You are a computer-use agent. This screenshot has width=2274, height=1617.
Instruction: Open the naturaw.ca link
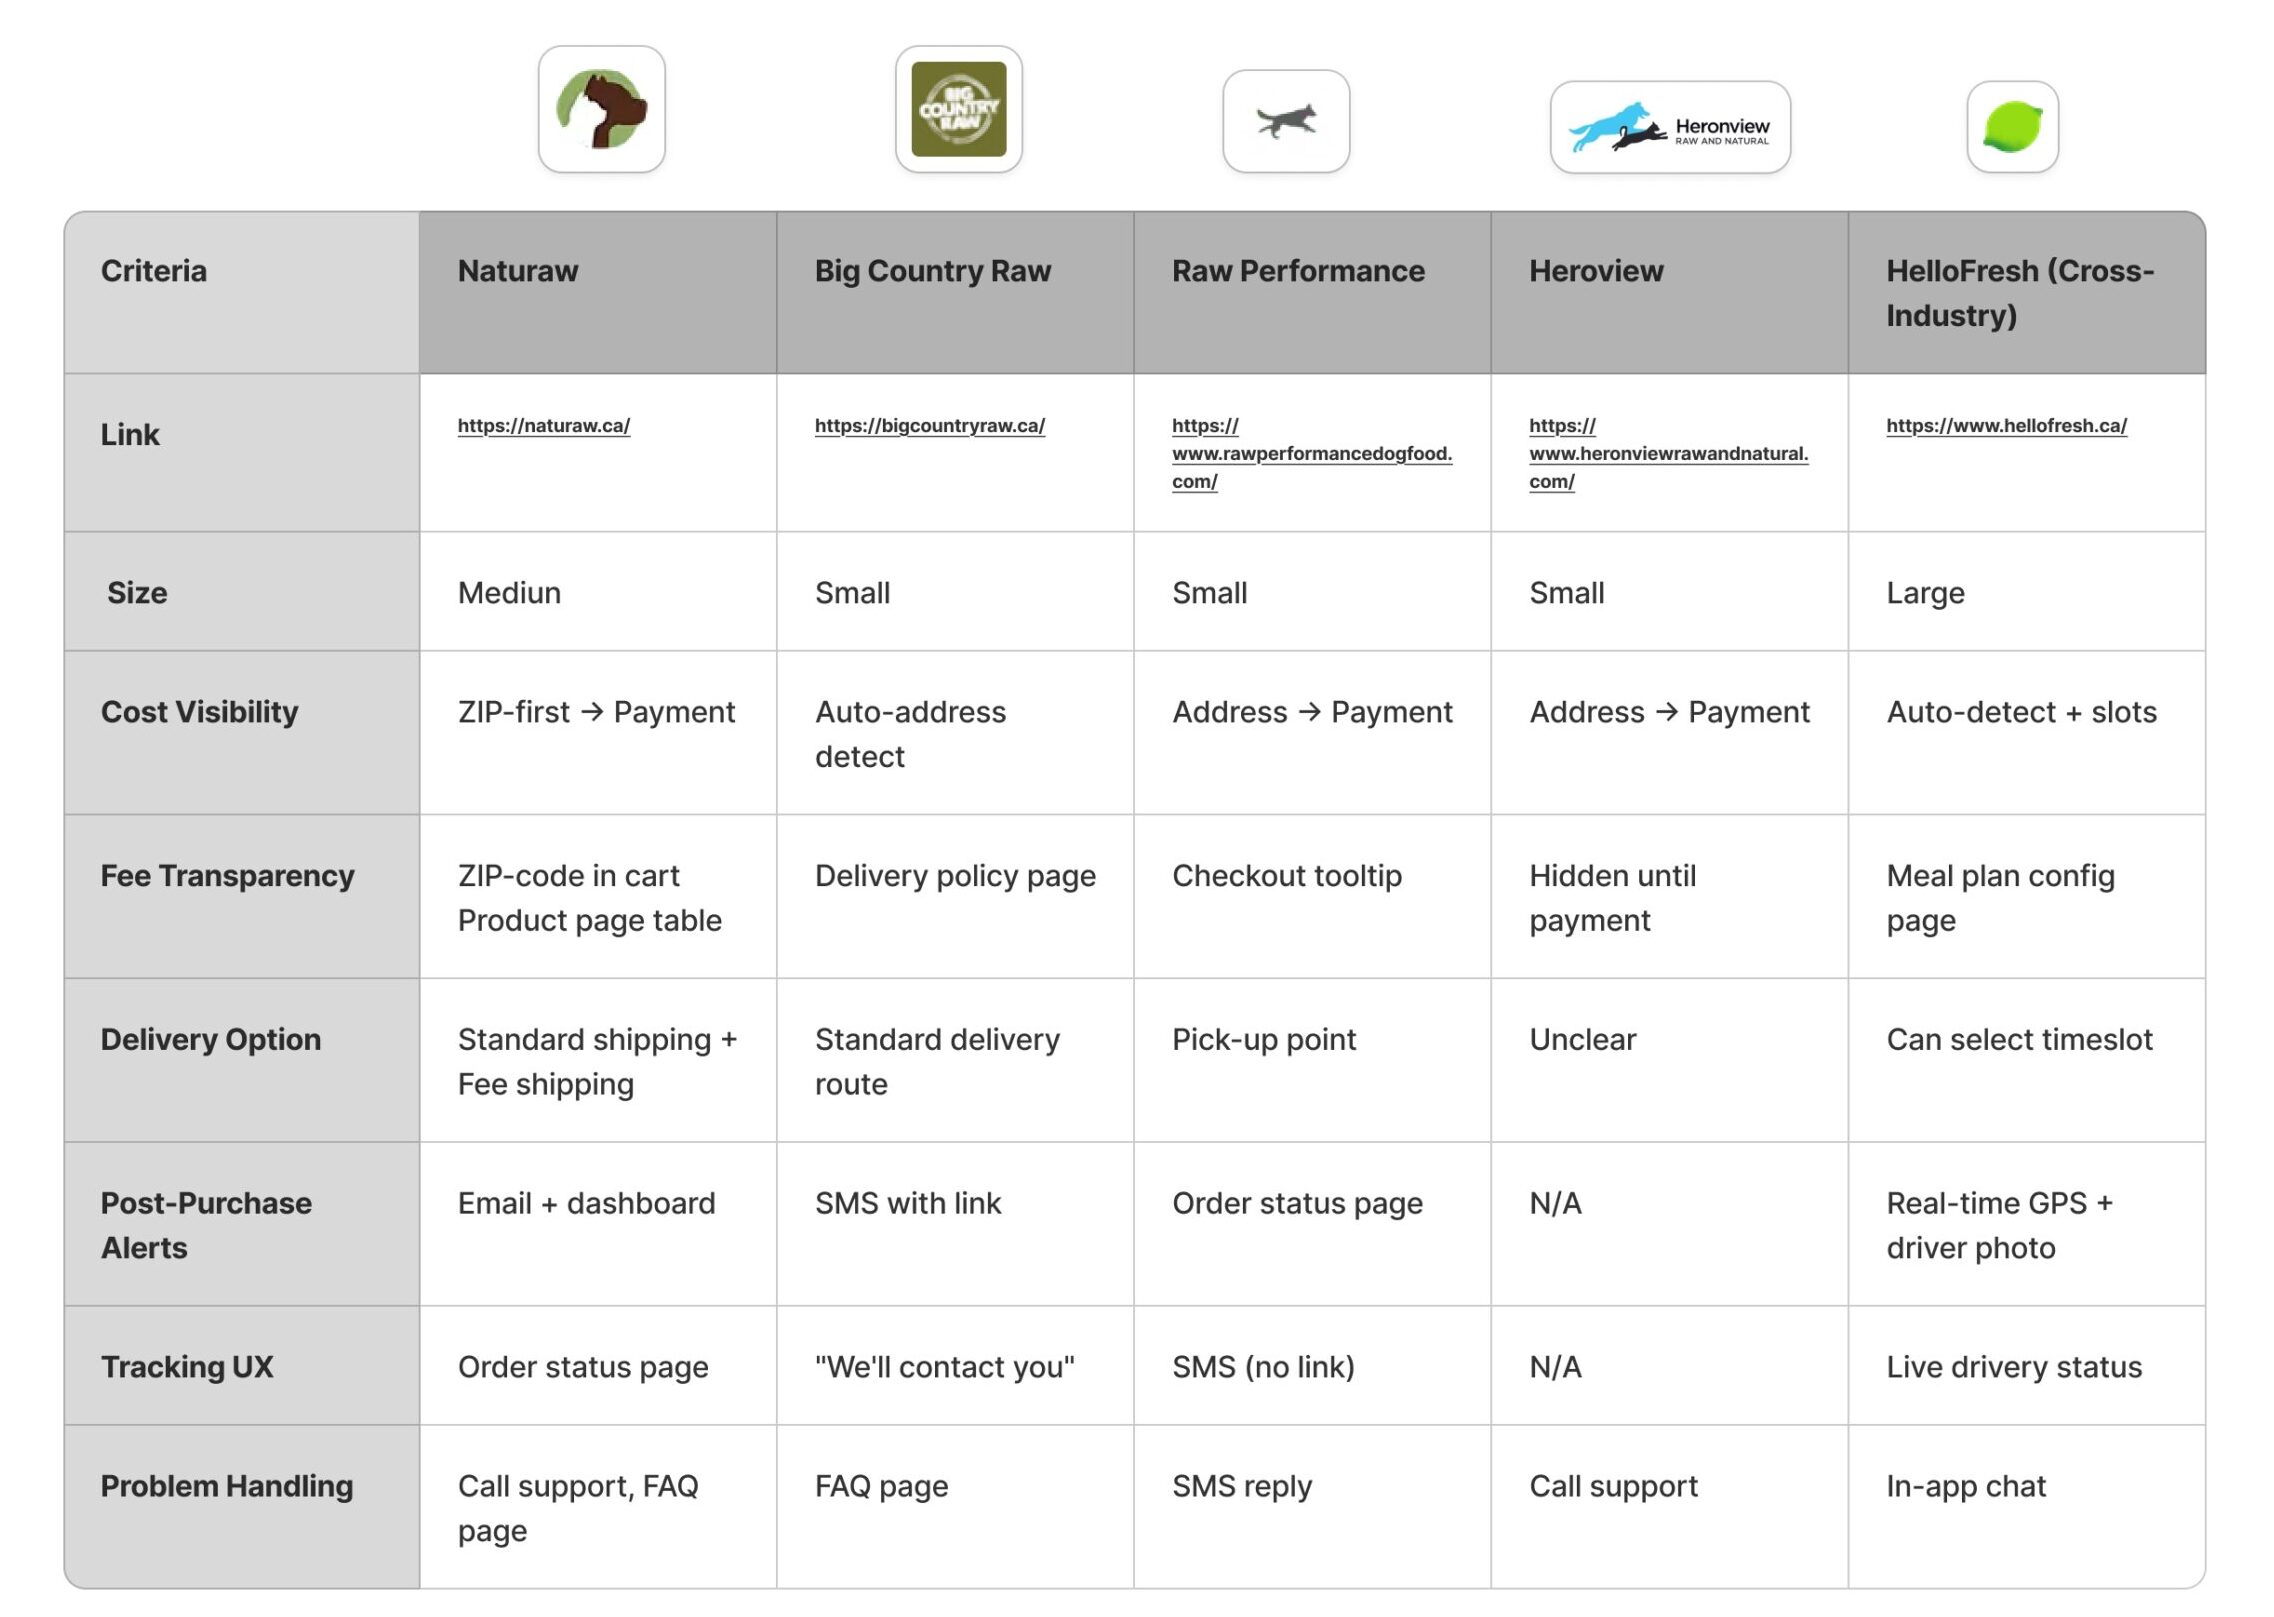(x=543, y=426)
